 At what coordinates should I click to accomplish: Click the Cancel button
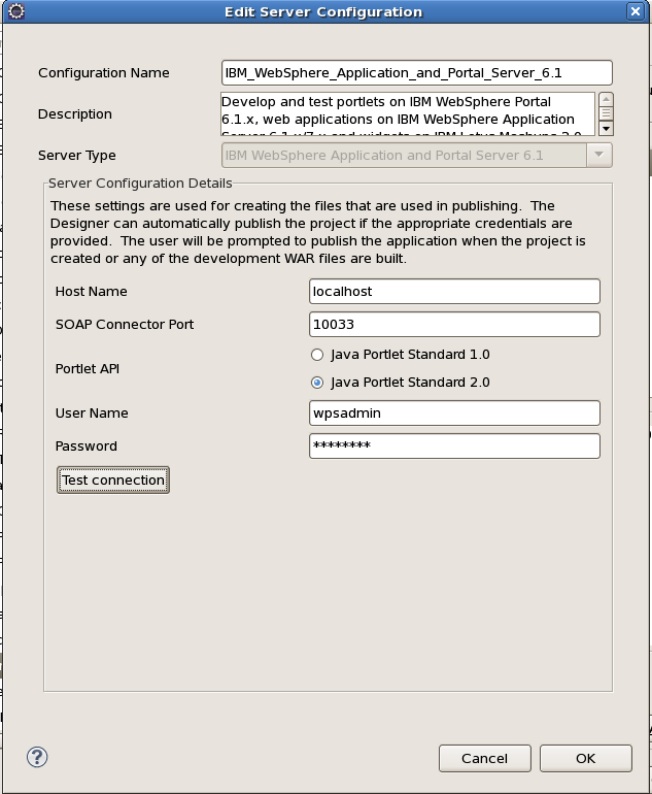484,758
